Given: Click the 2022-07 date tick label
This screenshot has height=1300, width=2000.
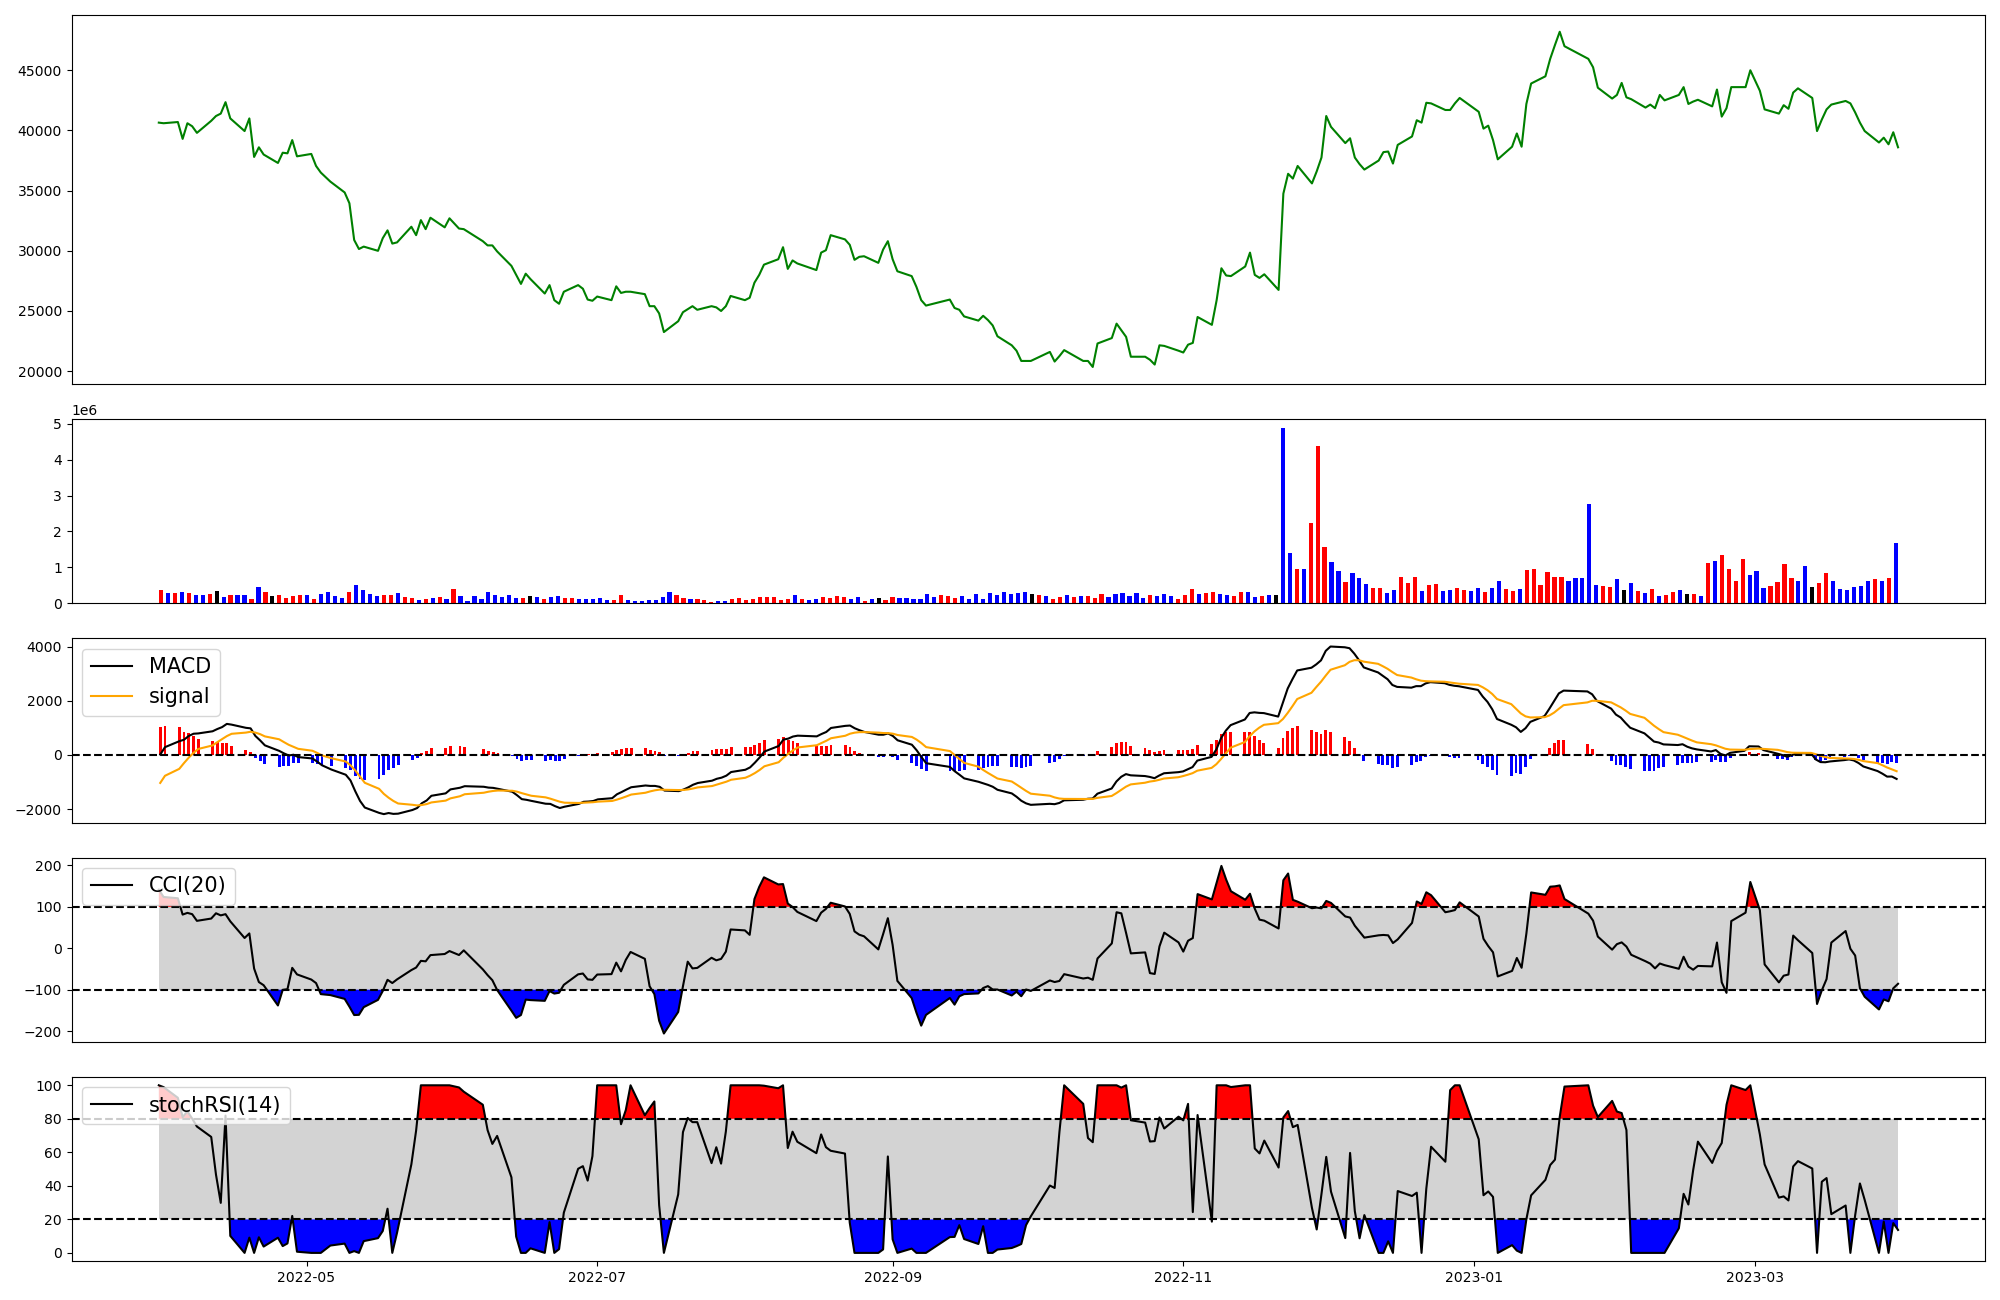Looking at the screenshot, I should pyautogui.click(x=597, y=1277).
